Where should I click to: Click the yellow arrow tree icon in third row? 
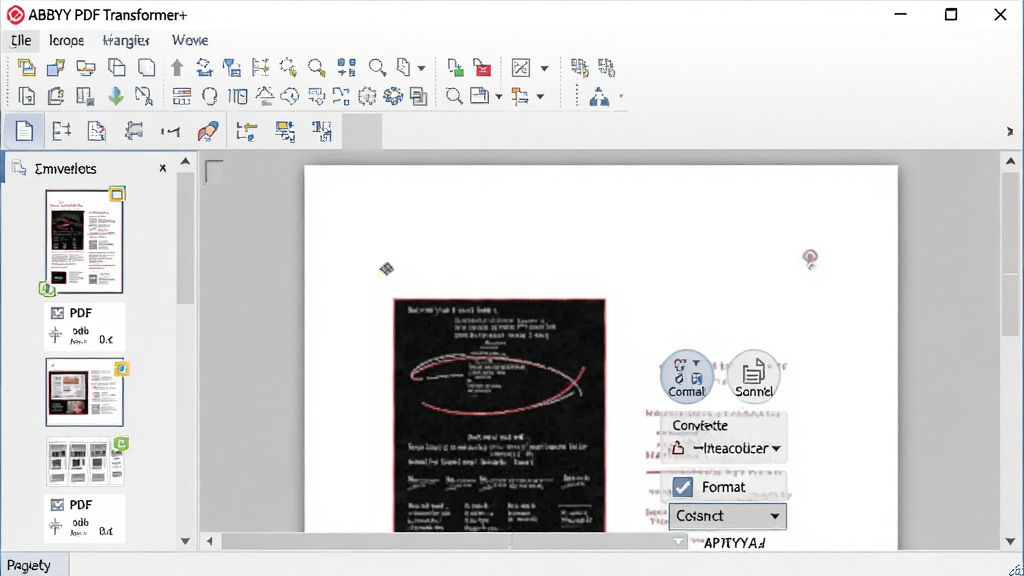point(246,131)
